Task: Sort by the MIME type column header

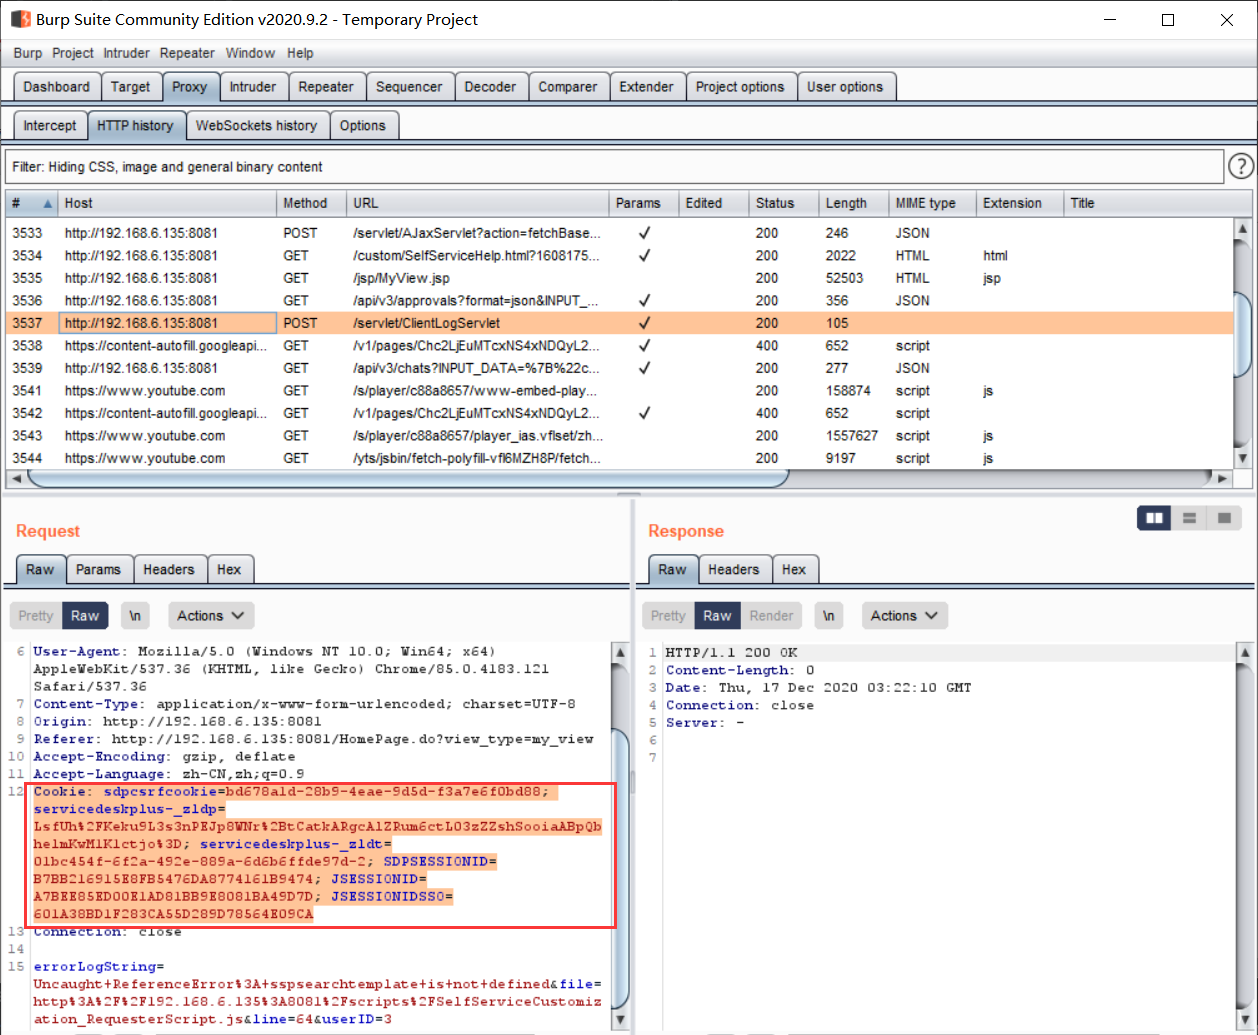Action: (x=933, y=203)
